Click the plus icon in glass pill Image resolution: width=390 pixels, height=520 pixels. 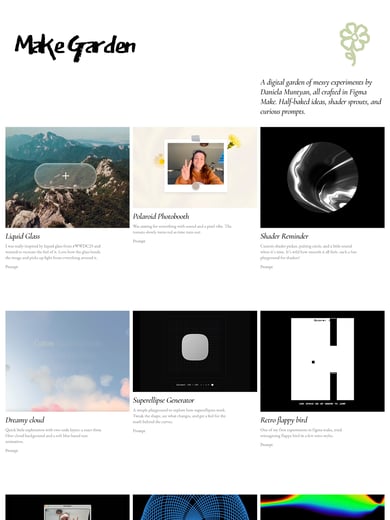pyautogui.click(x=66, y=175)
